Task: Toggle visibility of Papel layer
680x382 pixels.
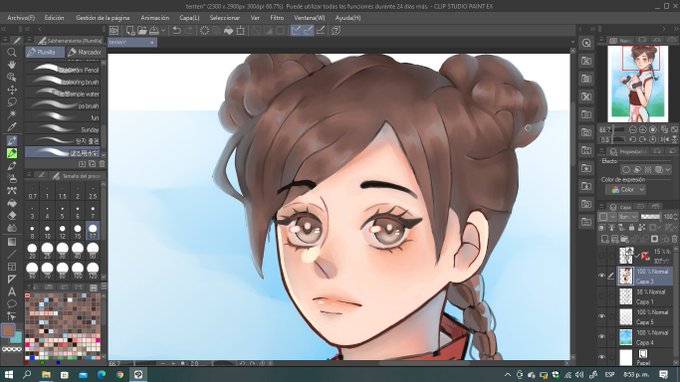Action: 602,357
